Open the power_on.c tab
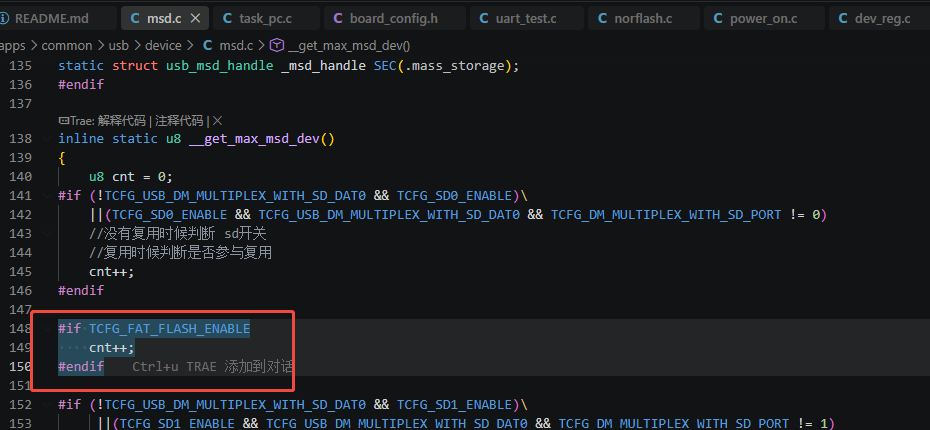The height and width of the screenshot is (430, 930). 763,18
